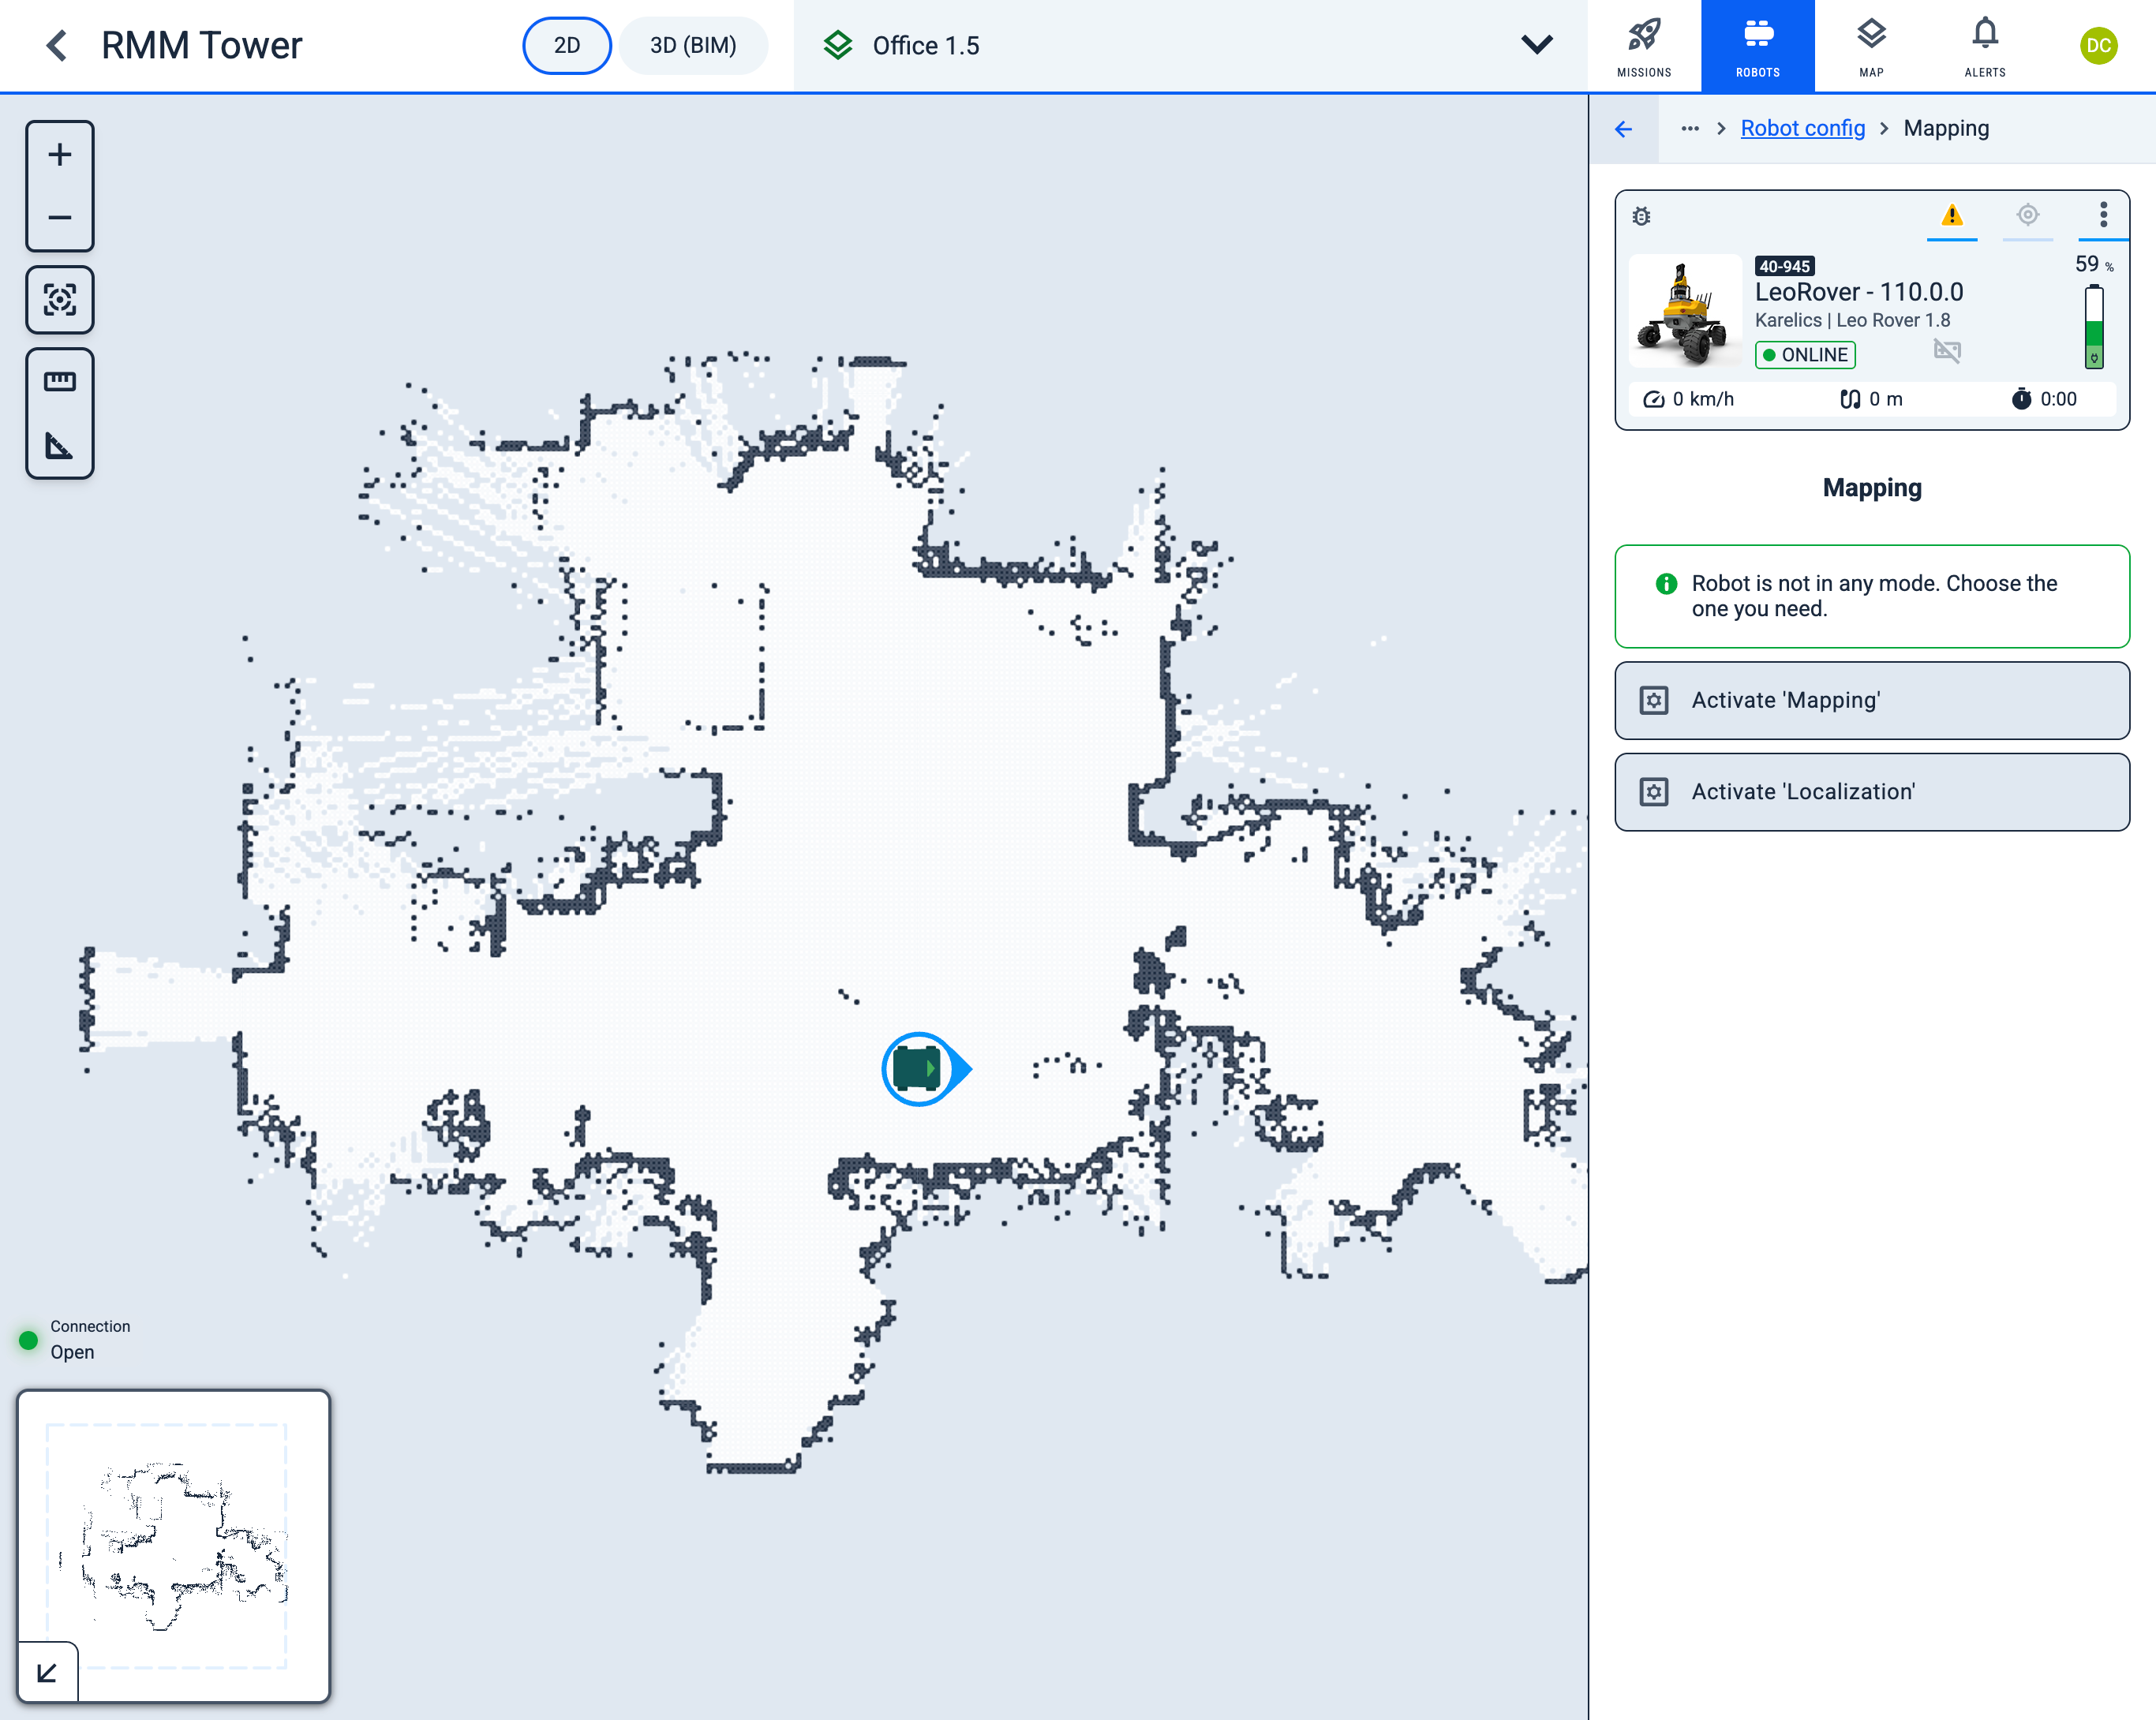Click the back arrow in the breadcrumb
This screenshot has height=1720, width=2156.
pyautogui.click(x=1624, y=129)
